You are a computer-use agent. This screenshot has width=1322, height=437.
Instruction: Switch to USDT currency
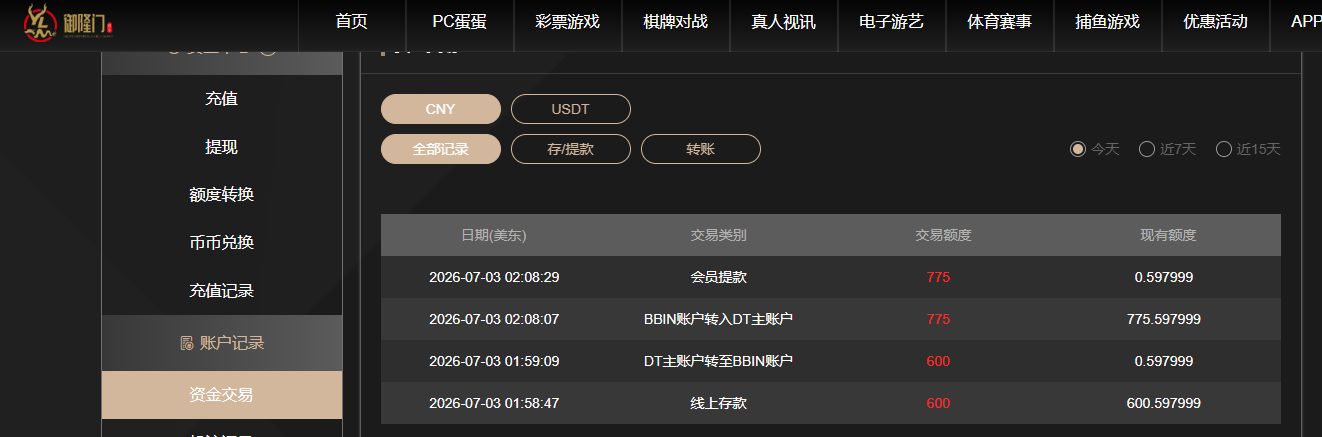point(571,109)
